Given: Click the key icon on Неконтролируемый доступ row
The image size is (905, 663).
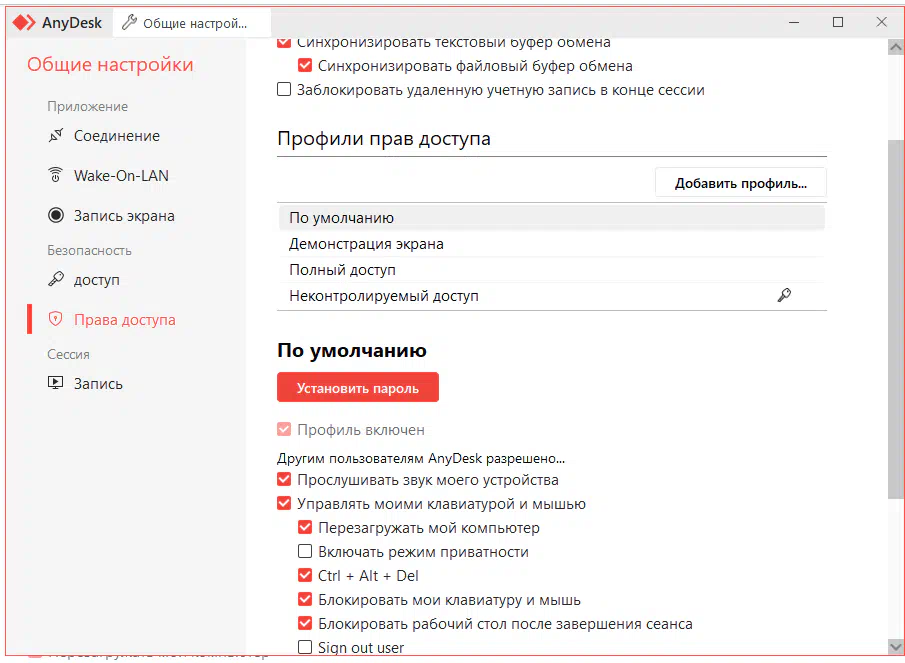Looking at the screenshot, I should [x=784, y=295].
